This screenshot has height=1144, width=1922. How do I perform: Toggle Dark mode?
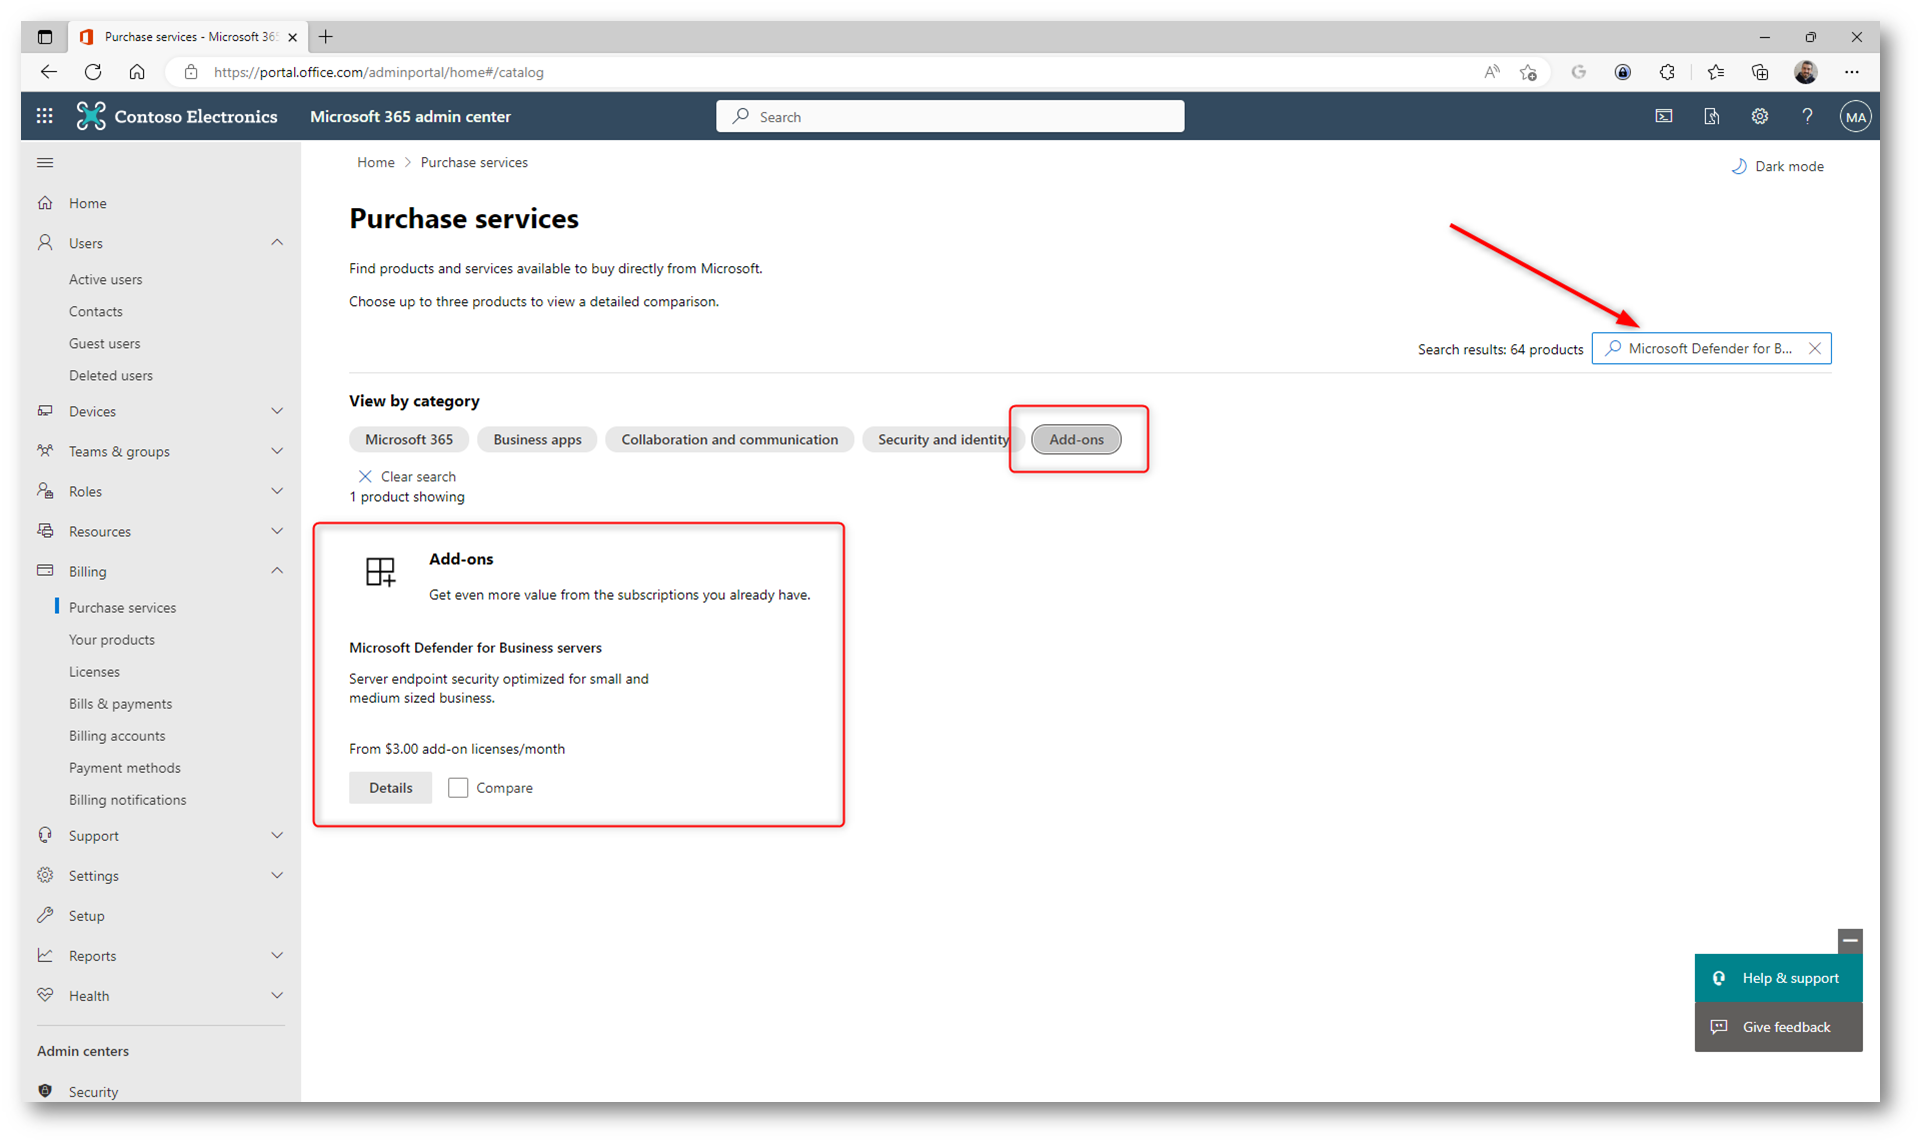pyautogui.click(x=1777, y=166)
